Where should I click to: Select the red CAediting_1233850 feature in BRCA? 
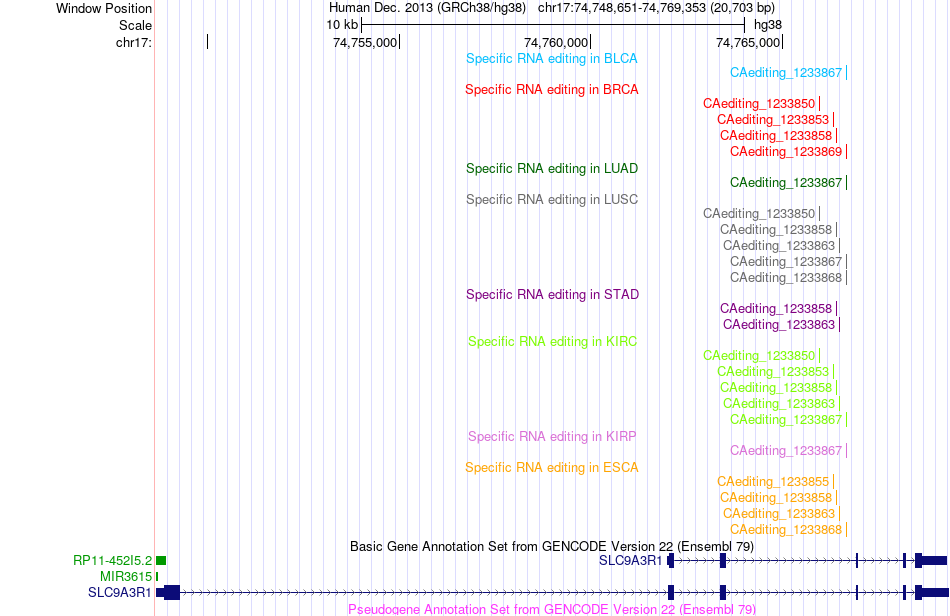759,104
